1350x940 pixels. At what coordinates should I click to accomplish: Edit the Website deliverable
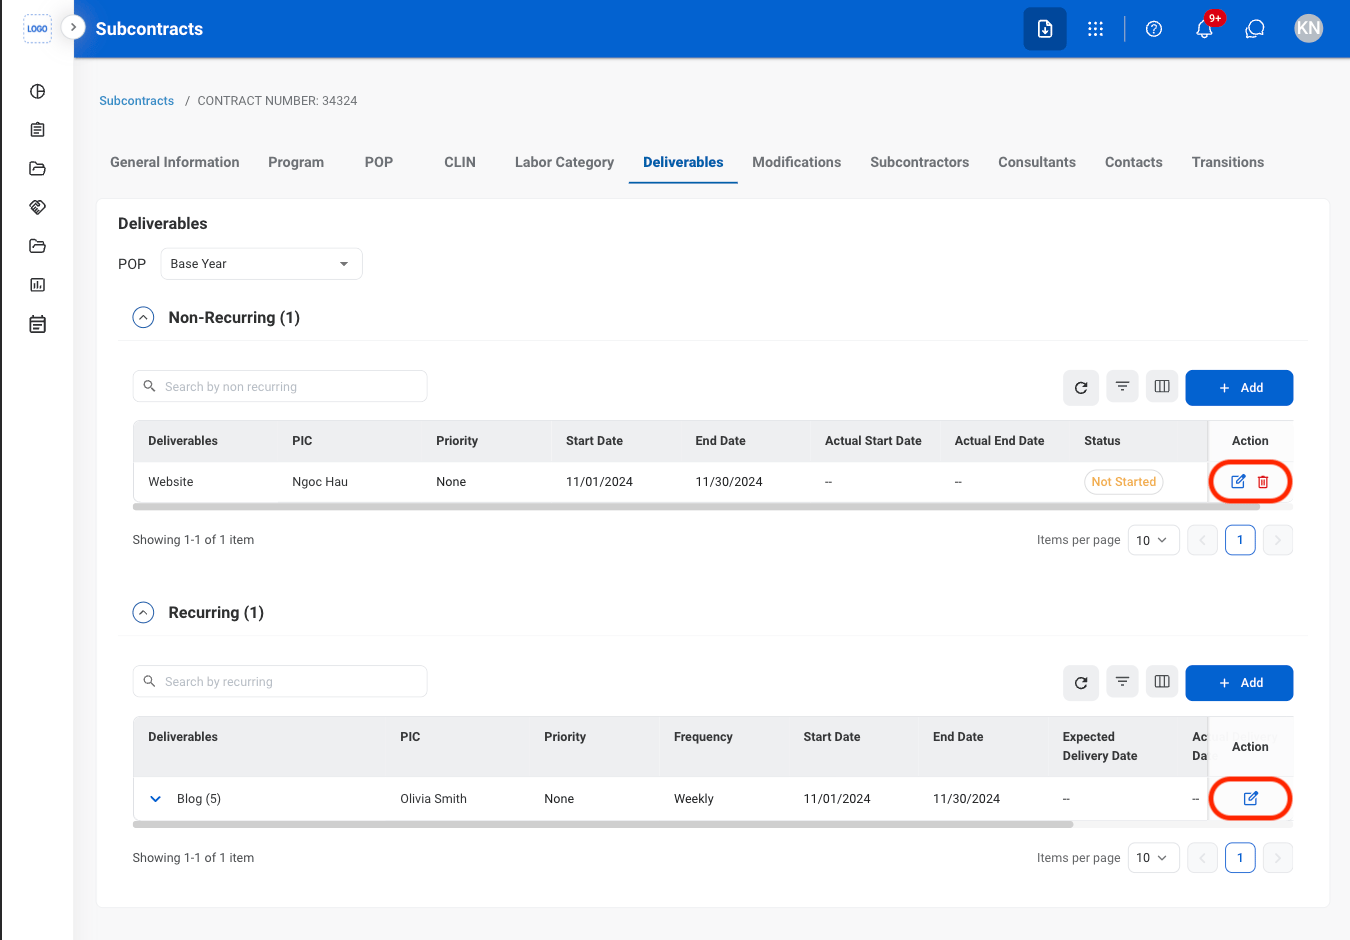point(1238,482)
